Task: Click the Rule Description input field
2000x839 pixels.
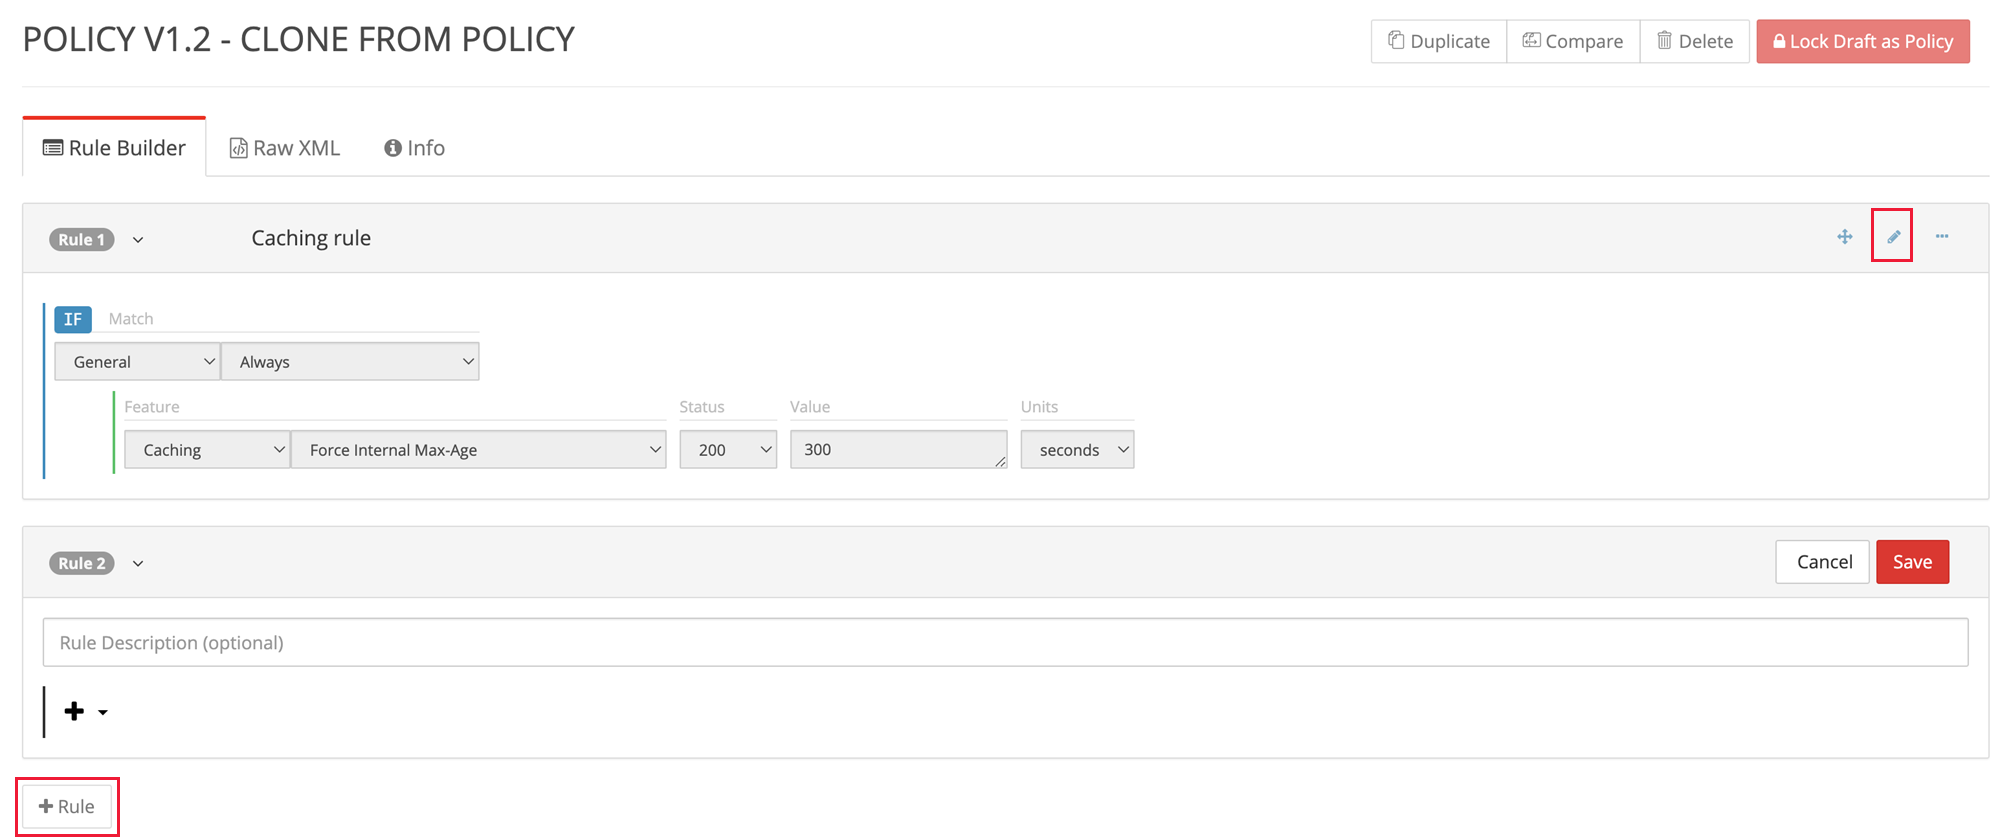Action: tap(1005, 642)
